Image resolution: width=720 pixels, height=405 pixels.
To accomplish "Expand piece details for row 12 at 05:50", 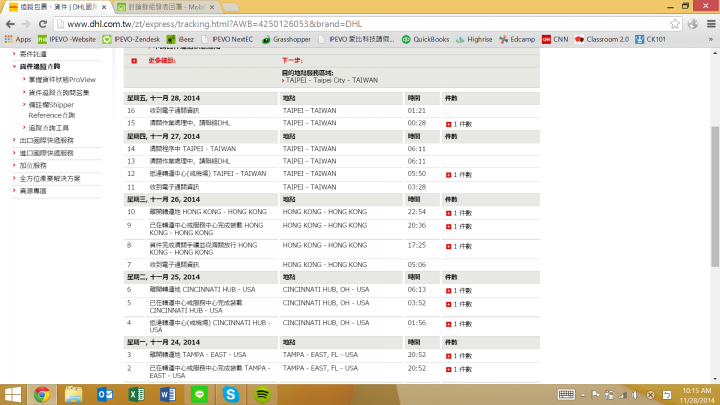I will coord(449,175).
